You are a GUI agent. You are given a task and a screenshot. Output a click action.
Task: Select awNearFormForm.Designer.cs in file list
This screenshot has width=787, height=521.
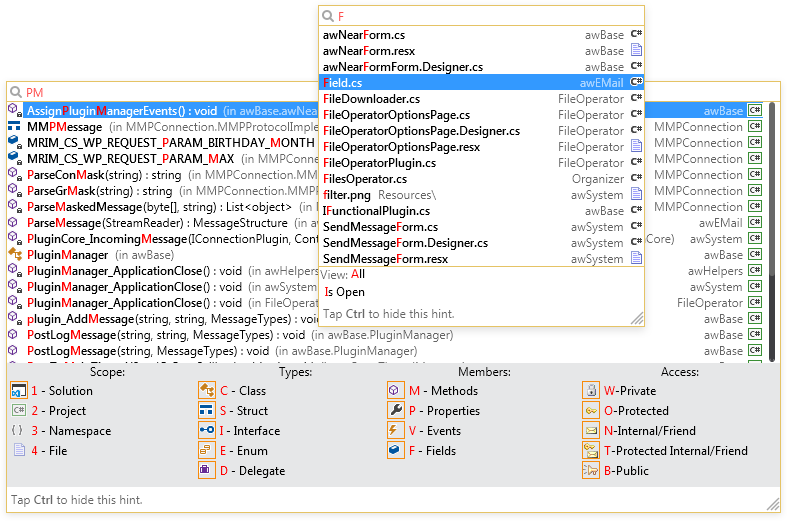pyautogui.click(x=481, y=67)
